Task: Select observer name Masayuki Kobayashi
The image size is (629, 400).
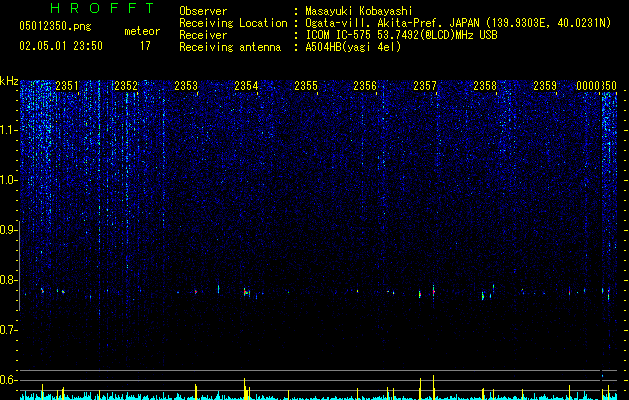Action: coord(359,11)
